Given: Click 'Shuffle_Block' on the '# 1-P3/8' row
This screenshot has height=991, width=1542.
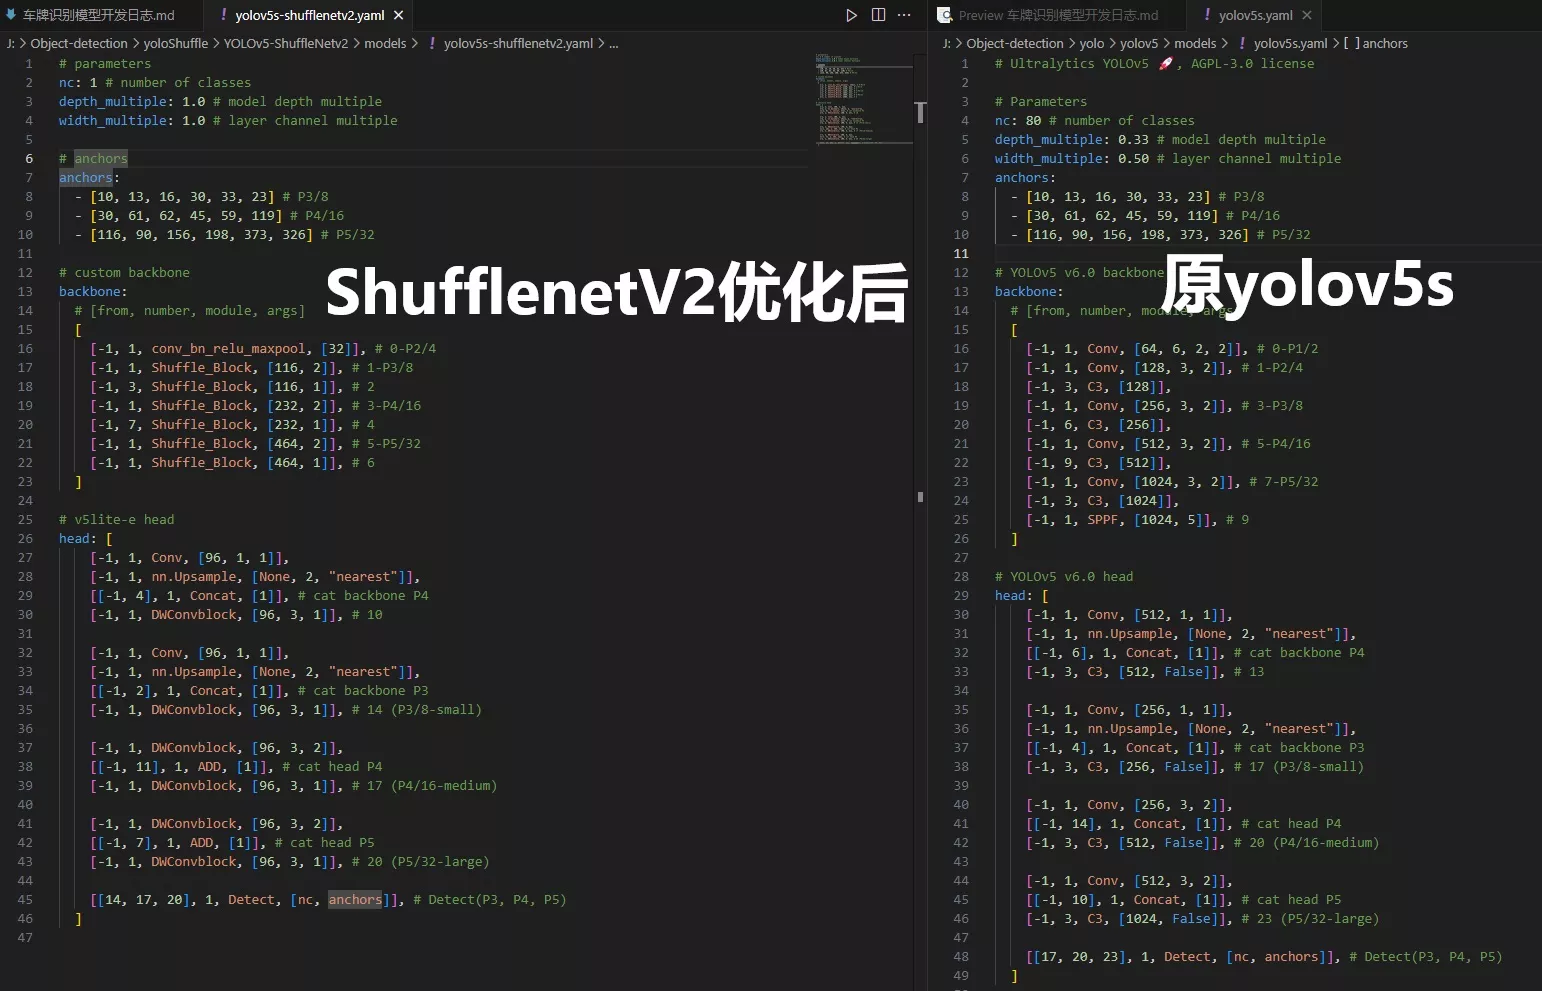Looking at the screenshot, I should [202, 367].
